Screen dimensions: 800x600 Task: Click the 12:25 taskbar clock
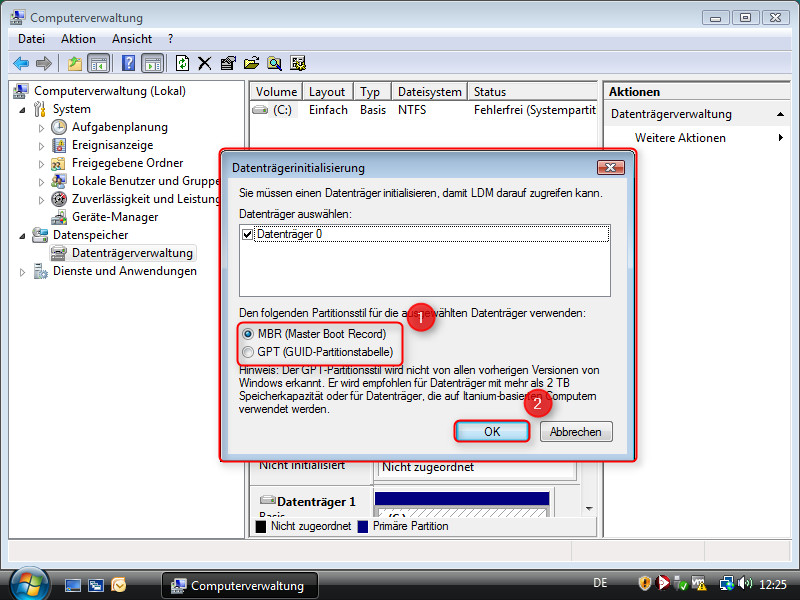[x=772, y=584]
